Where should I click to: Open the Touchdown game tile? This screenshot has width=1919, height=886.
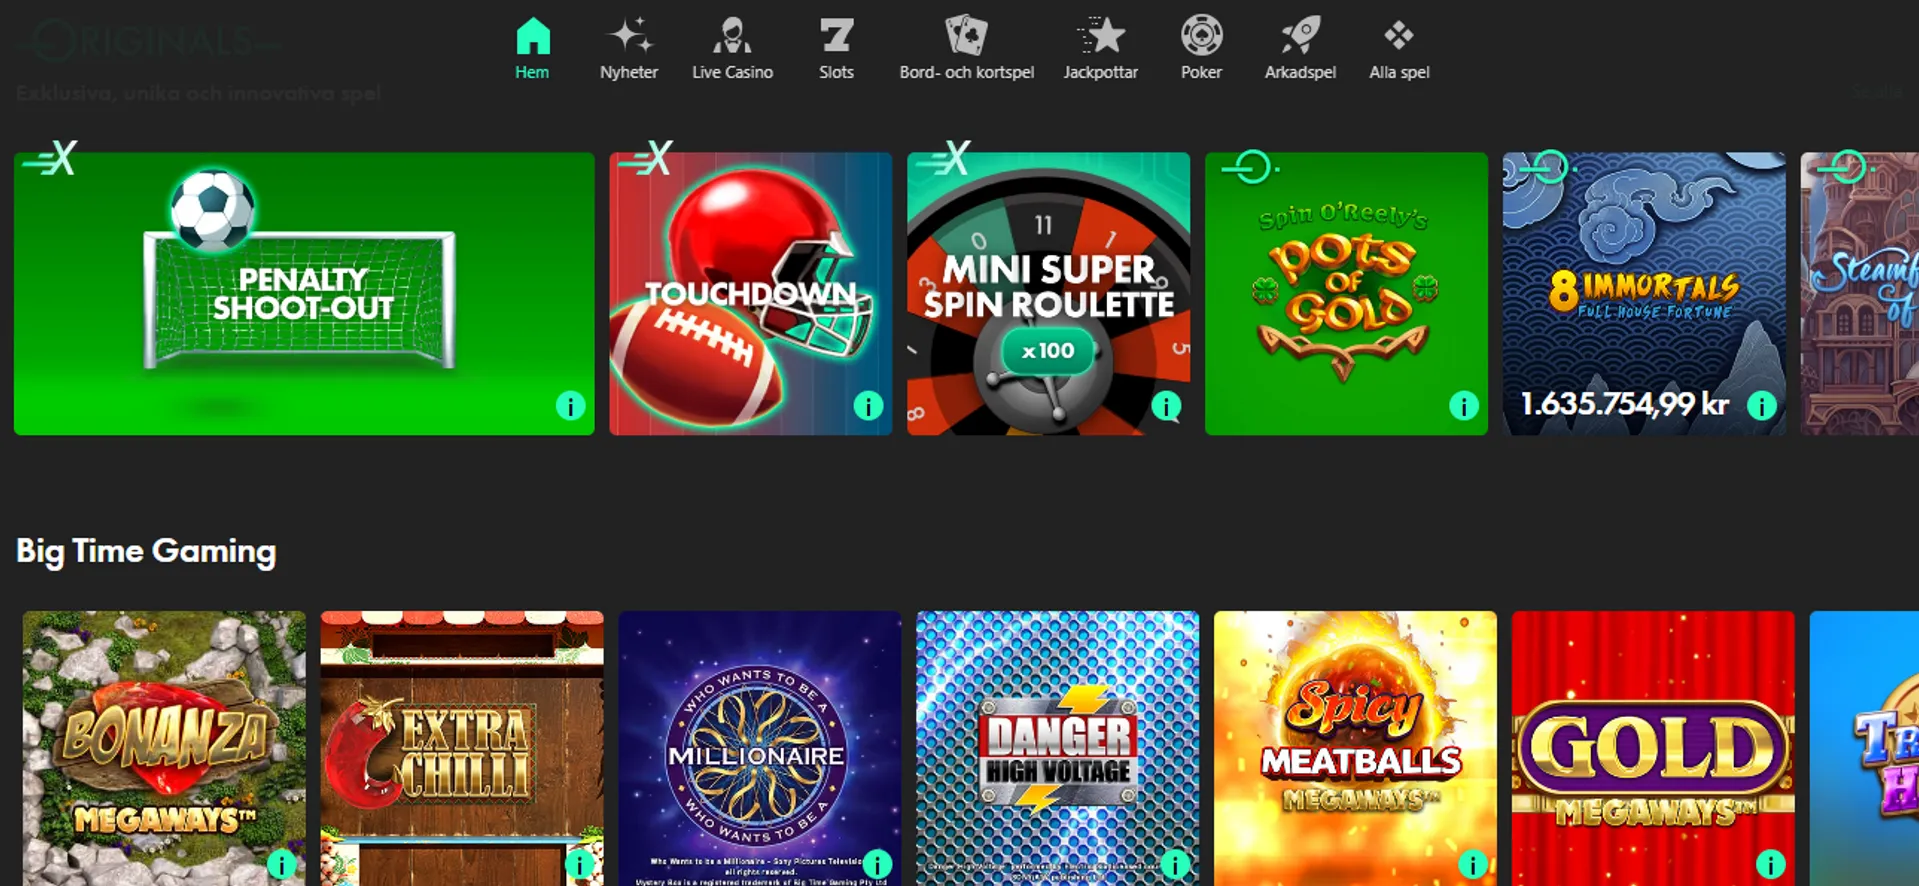[x=750, y=294]
